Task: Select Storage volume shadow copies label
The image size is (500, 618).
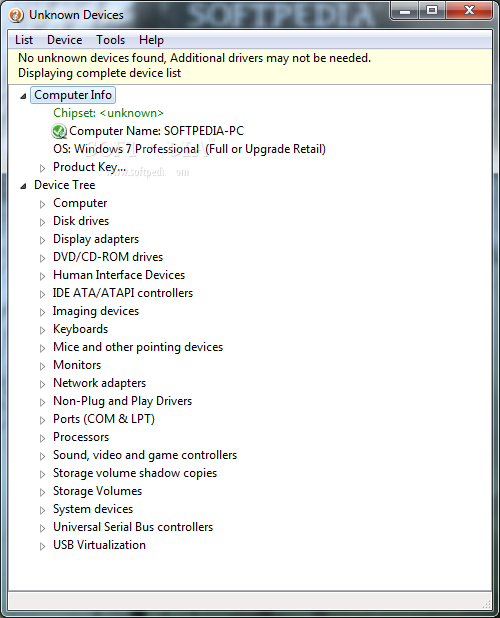Action: click(135, 473)
